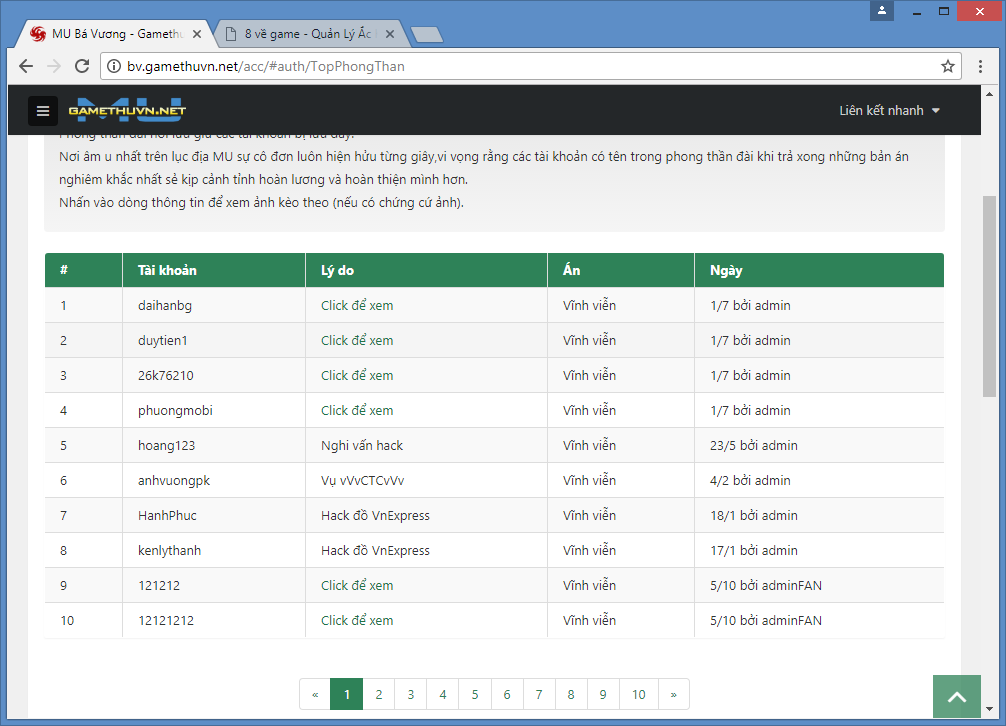Go to pagination page 2

tap(378, 694)
